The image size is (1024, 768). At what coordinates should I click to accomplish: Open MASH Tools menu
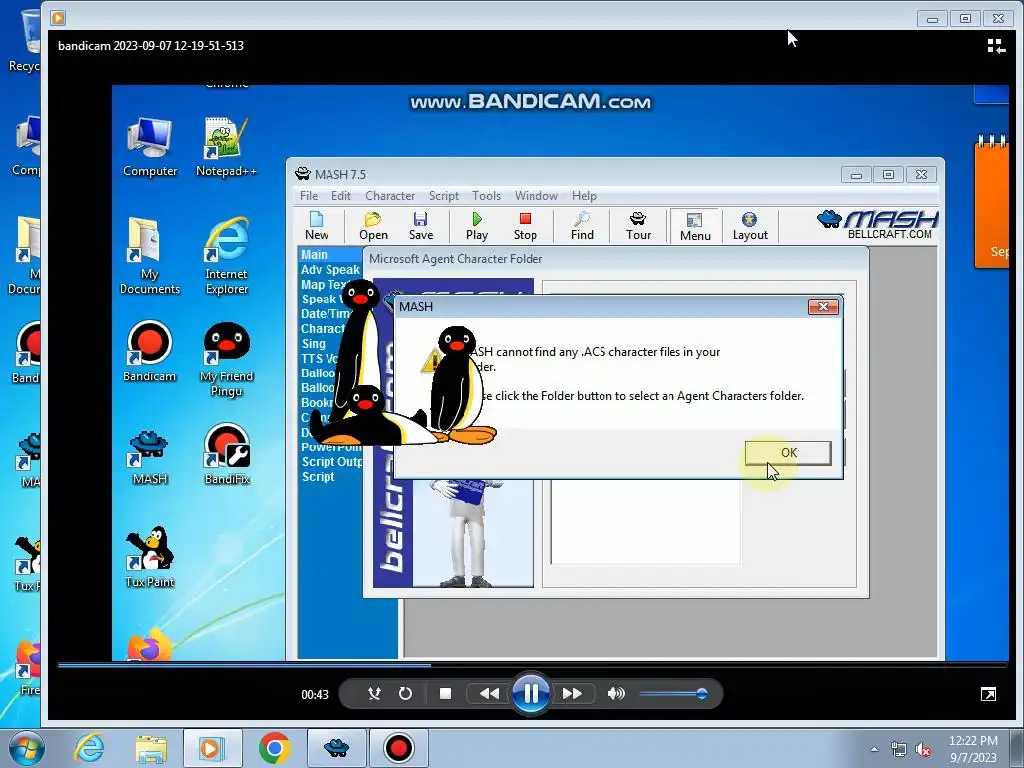487,196
